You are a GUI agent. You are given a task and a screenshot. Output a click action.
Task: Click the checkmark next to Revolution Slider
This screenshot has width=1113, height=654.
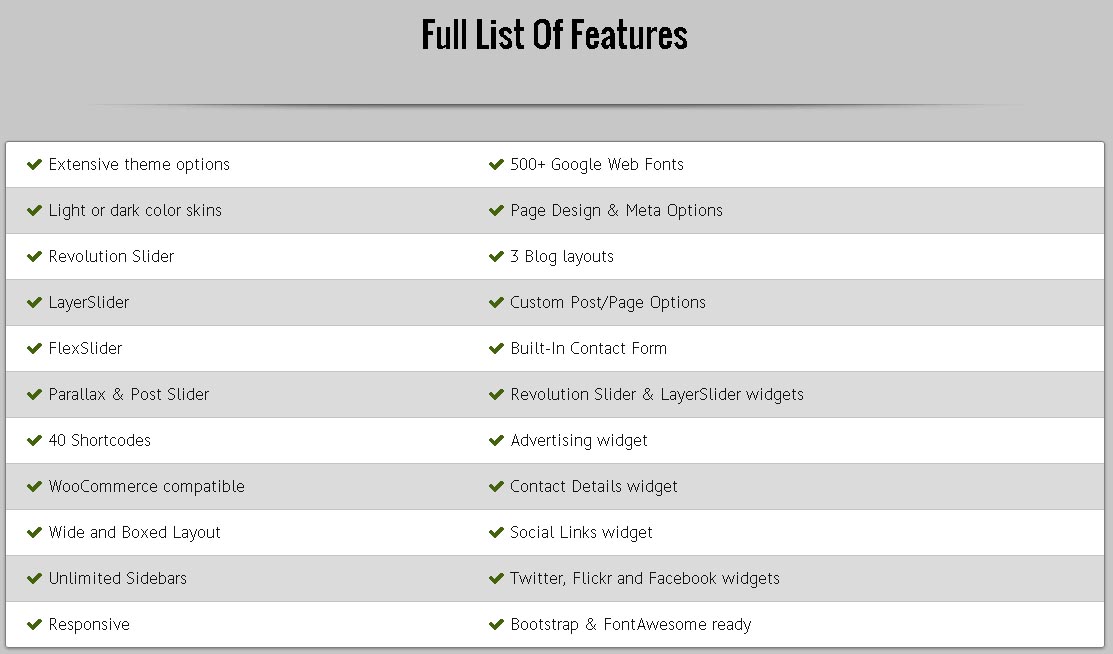[34, 256]
